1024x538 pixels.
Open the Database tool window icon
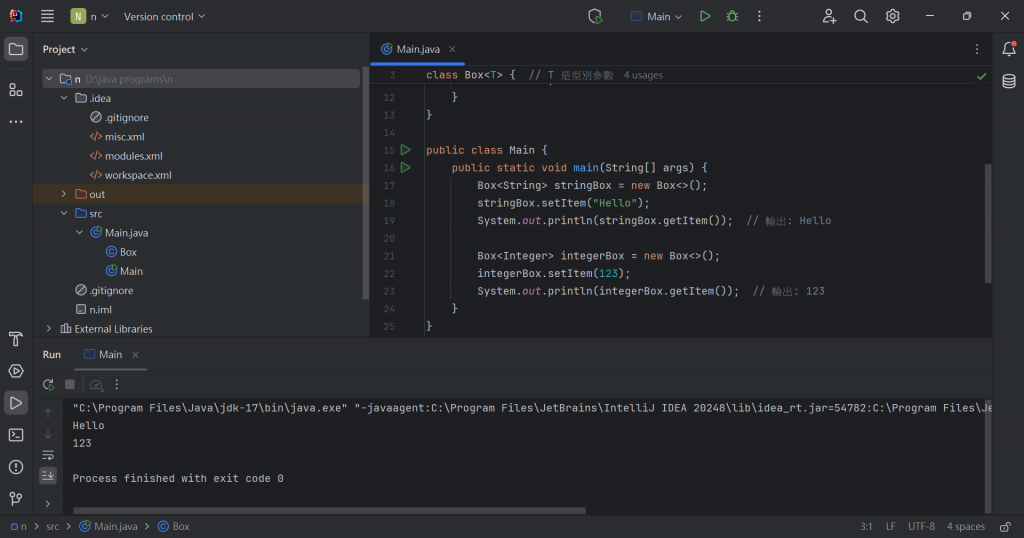point(1009,81)
